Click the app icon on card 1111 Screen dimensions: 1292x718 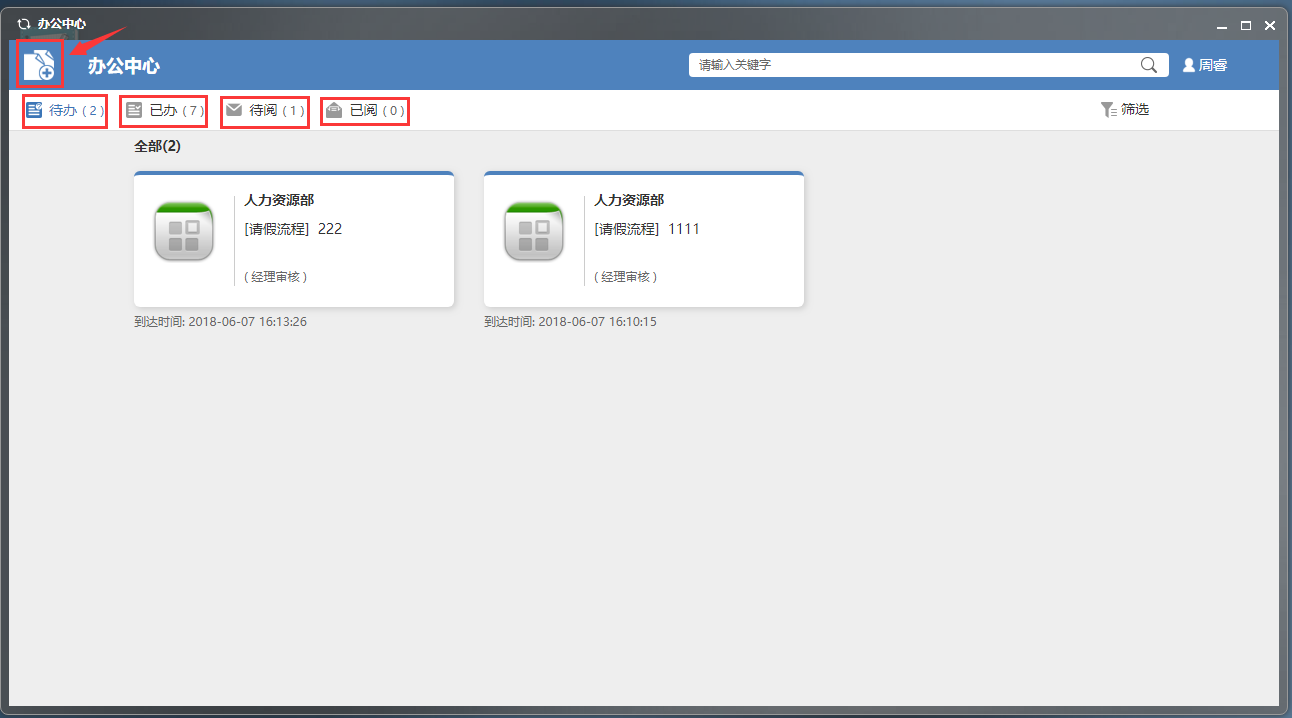click(534, 231)
